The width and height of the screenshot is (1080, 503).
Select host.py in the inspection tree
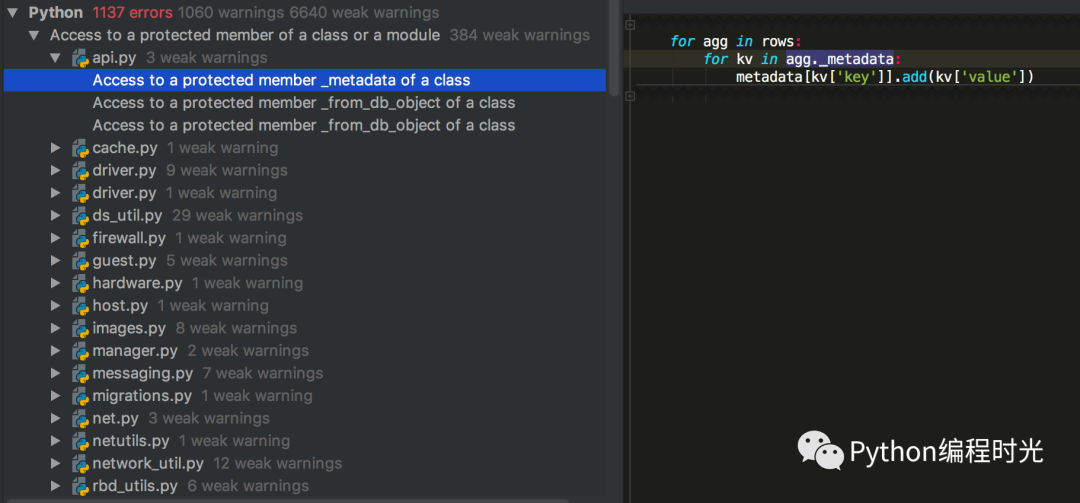(120, 306)
